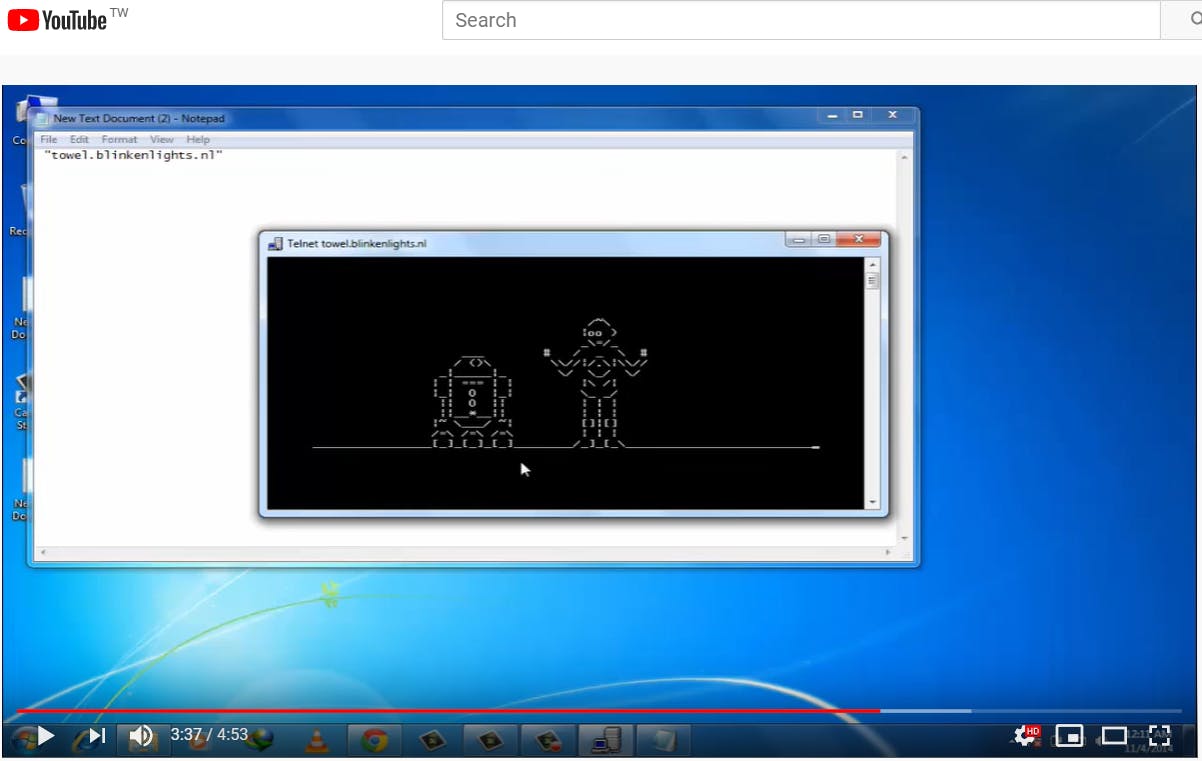Close the Notepad window

pos(892,115)
